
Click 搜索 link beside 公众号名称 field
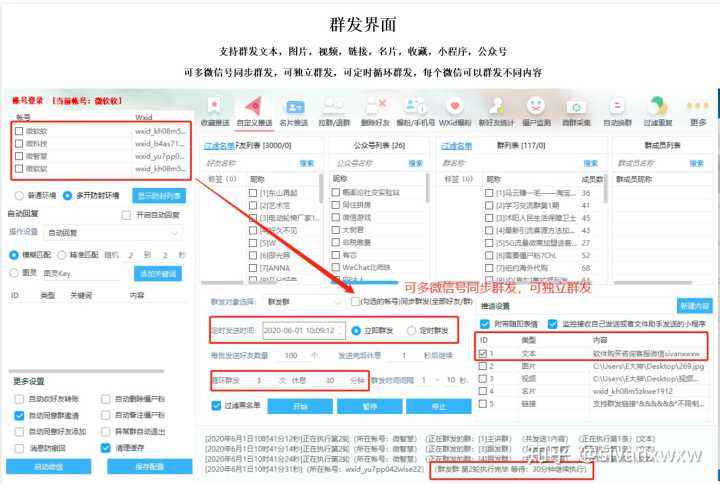tap(416, 163)
